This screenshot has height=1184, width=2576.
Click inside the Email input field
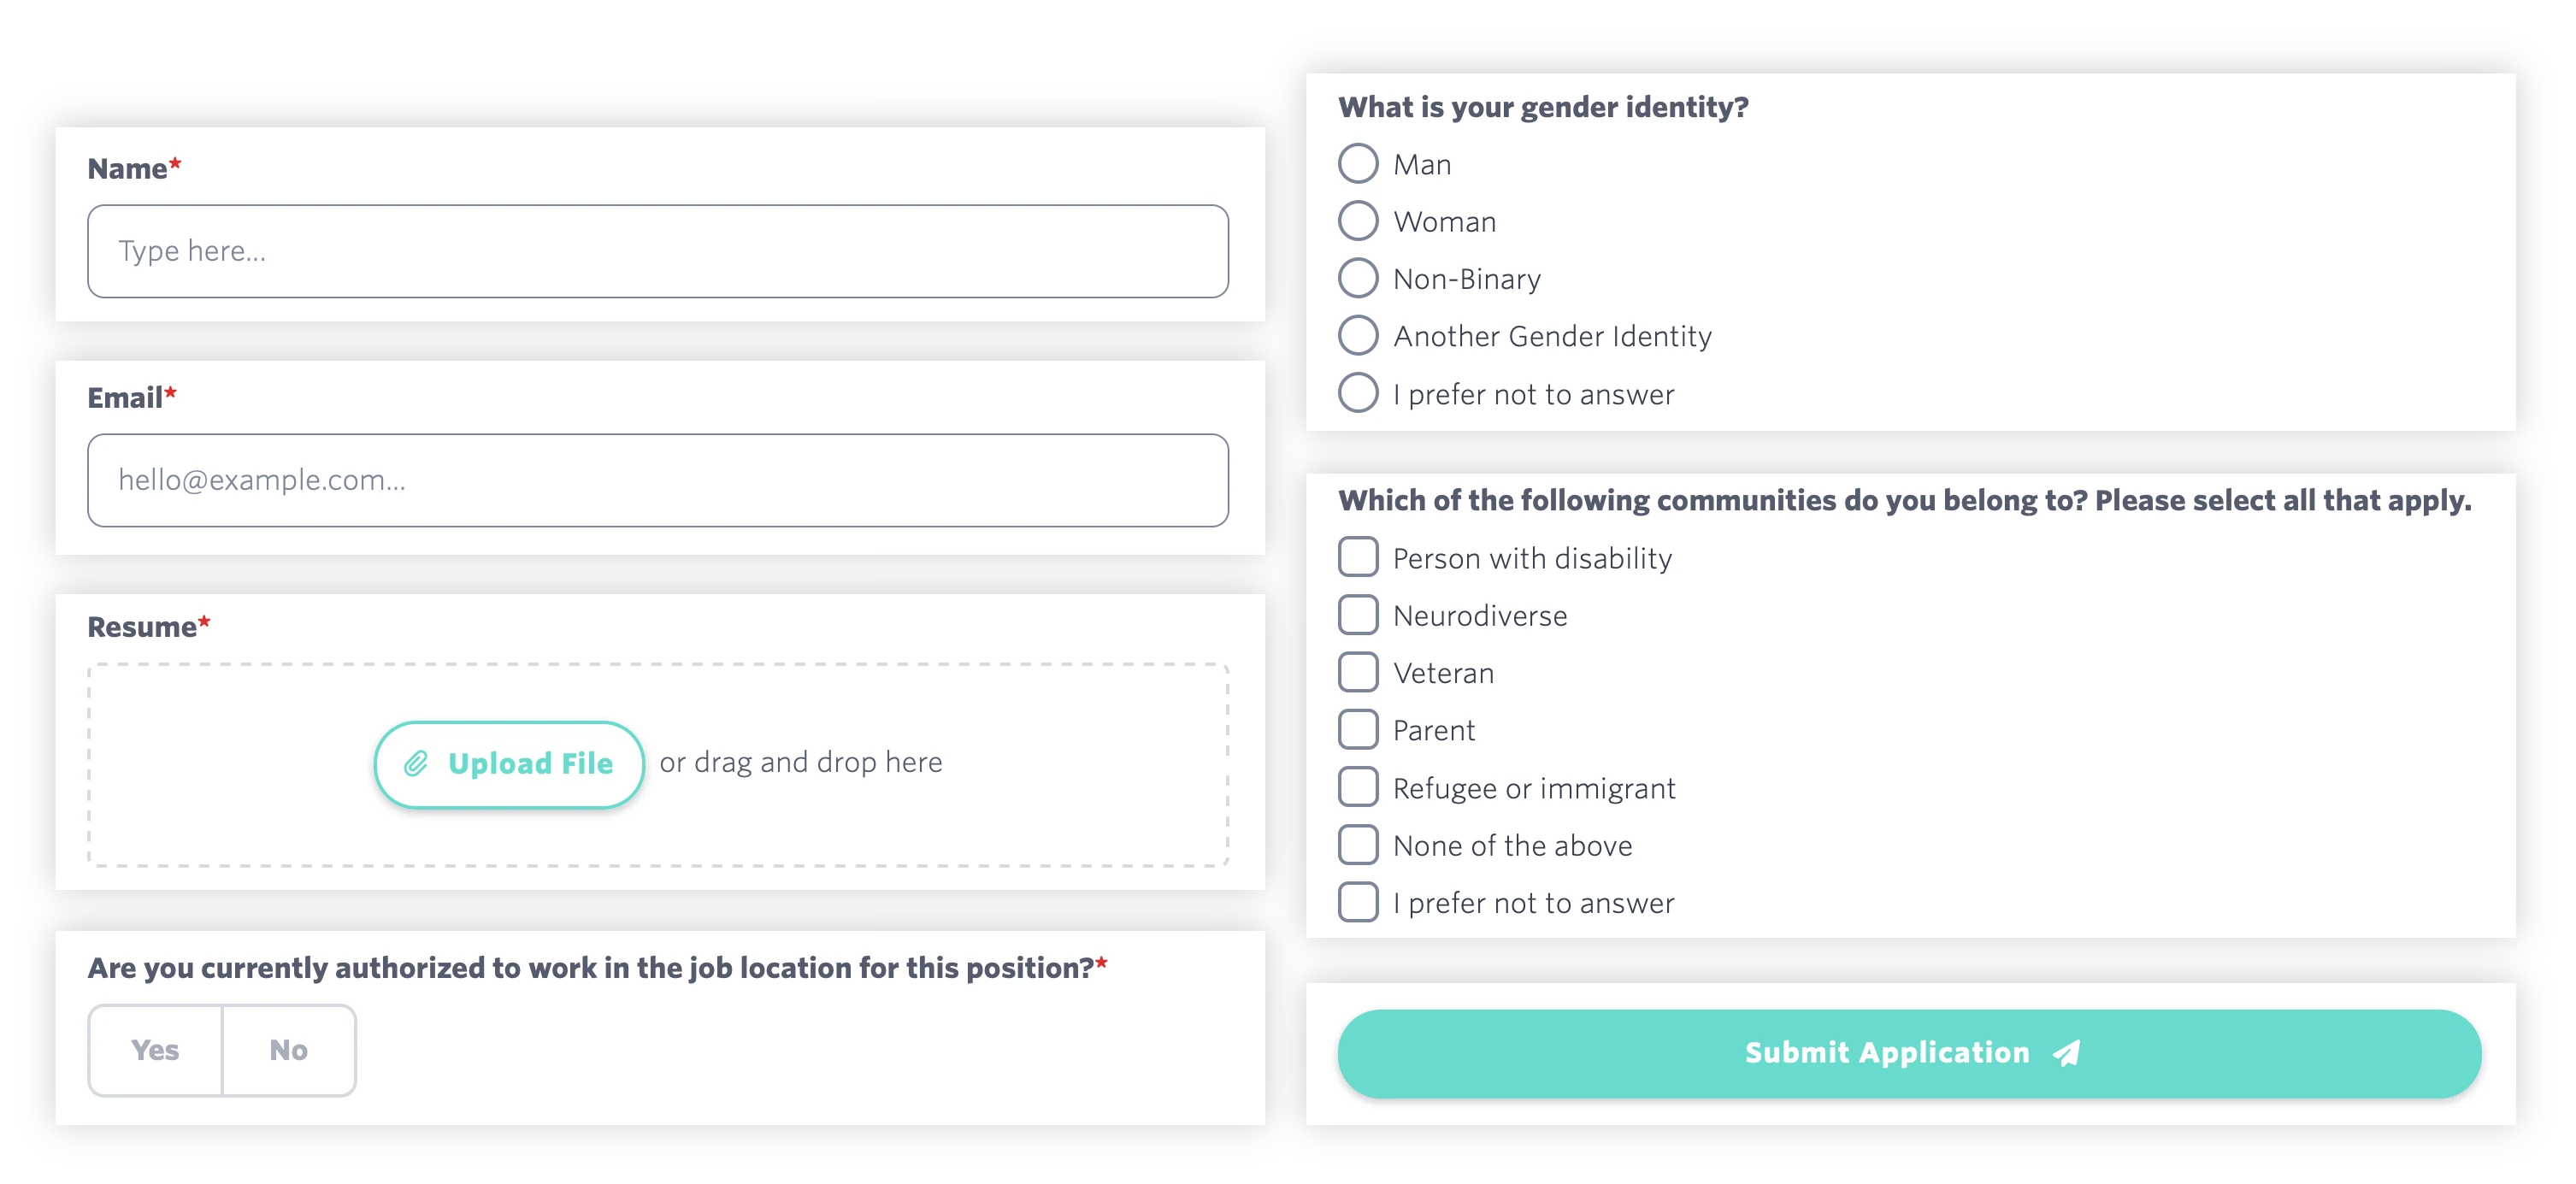coord(658,480)
